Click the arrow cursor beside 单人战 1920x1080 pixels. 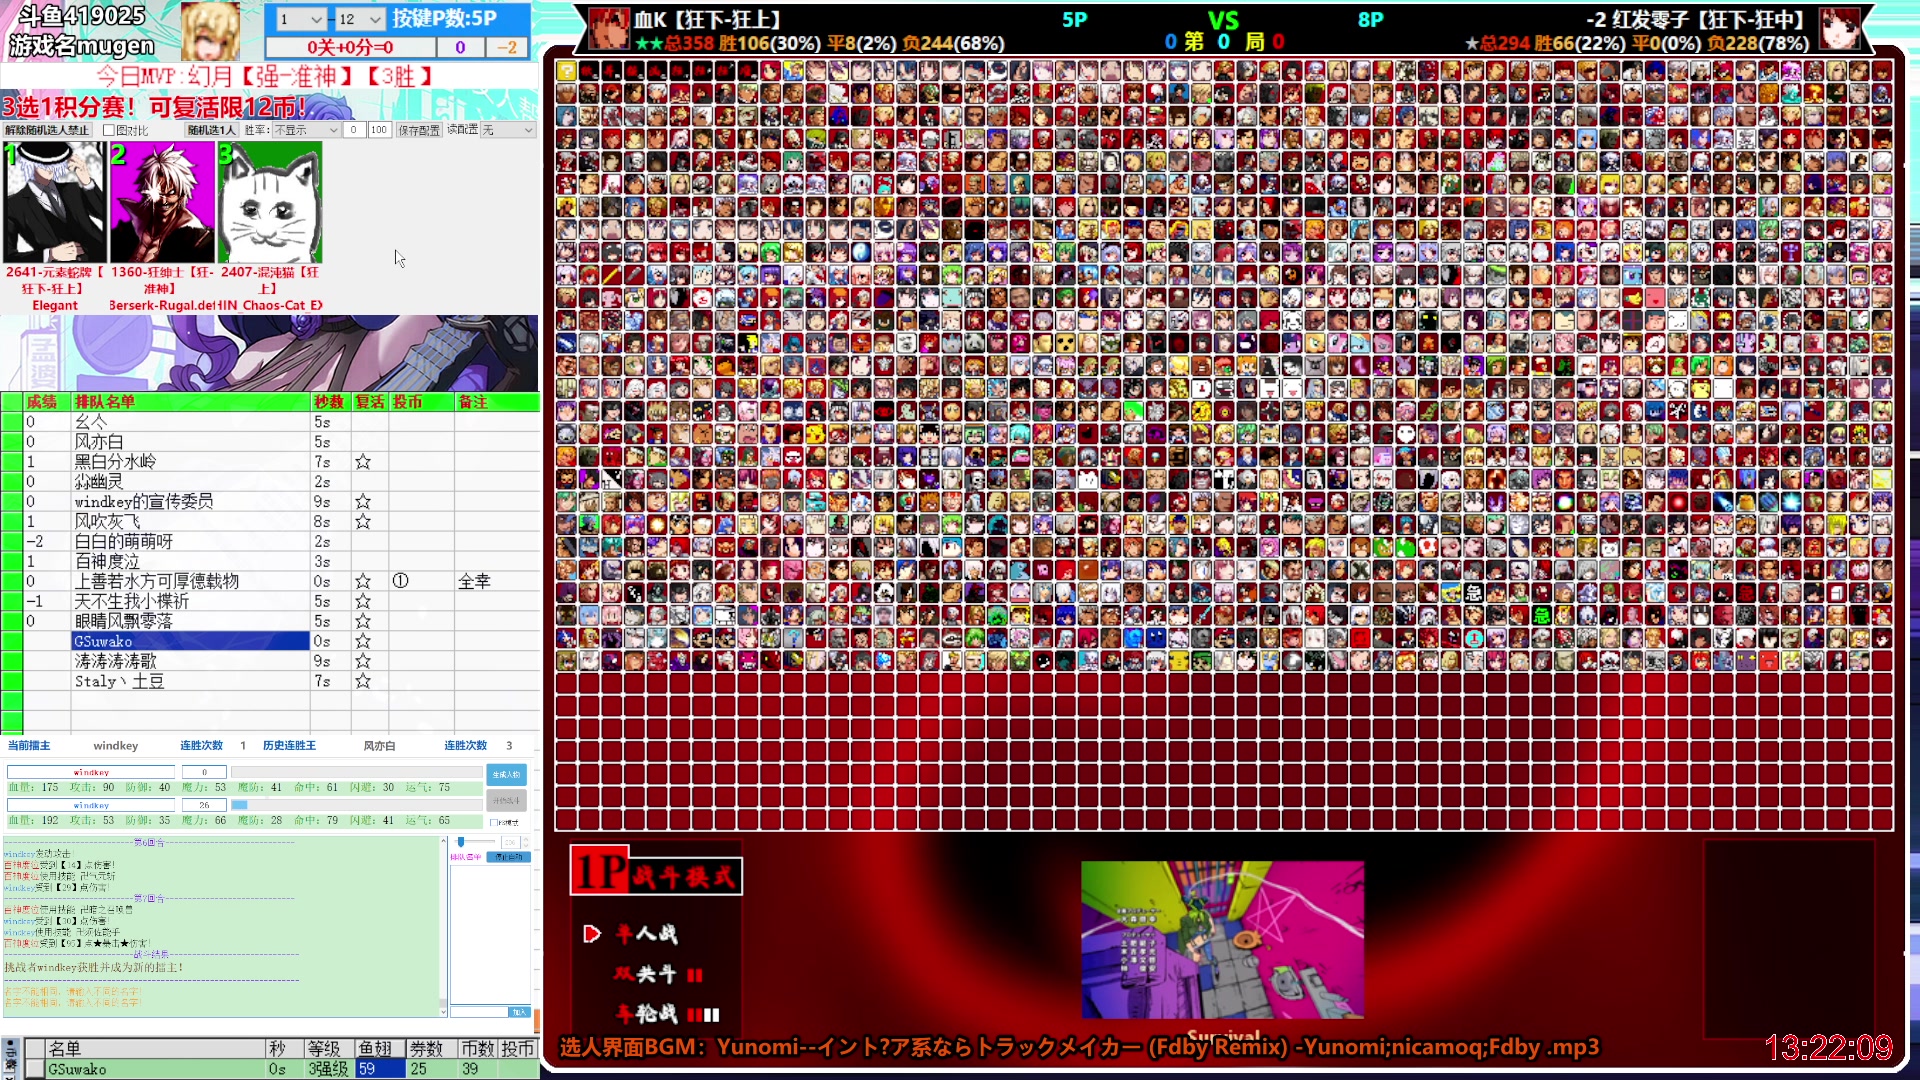point(592,934)
